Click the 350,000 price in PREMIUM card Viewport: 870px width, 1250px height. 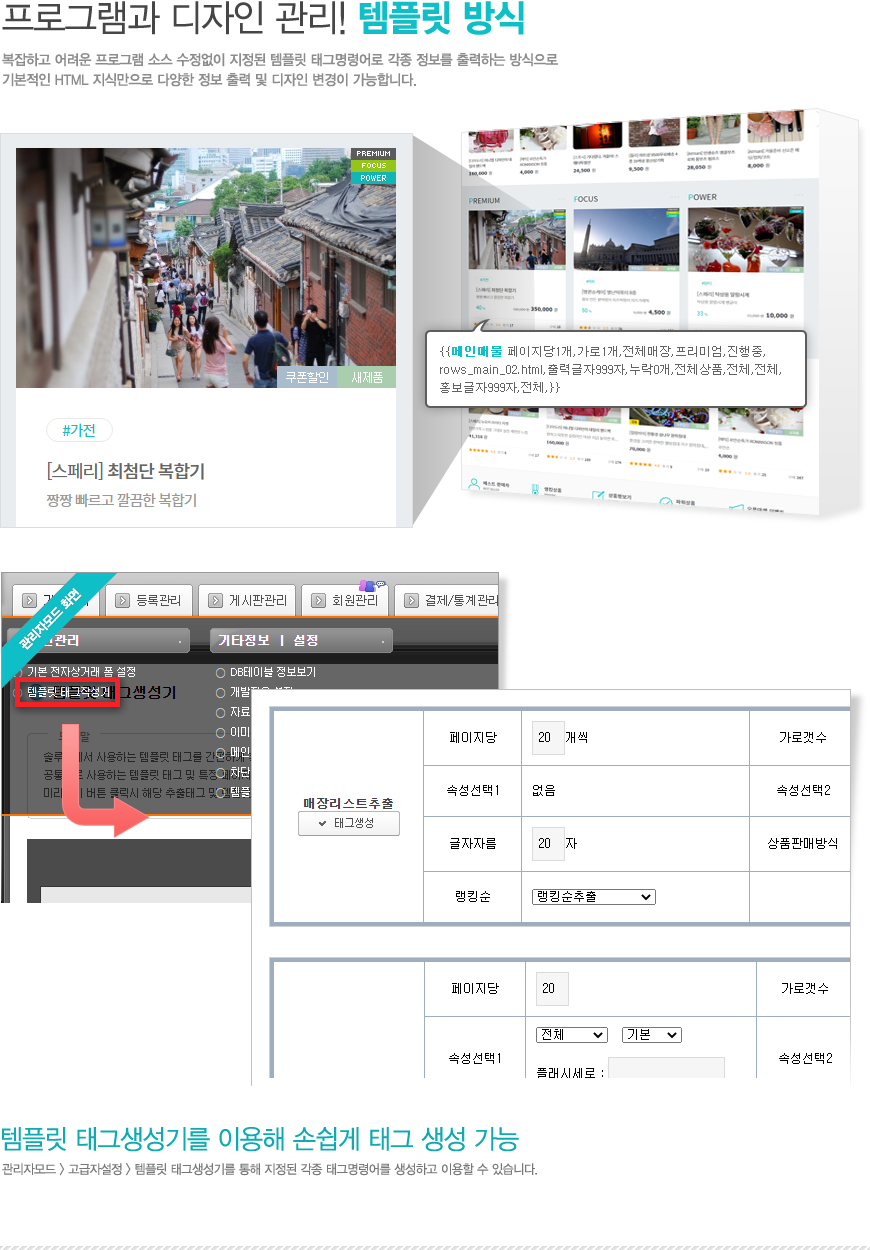click(540, 310)
